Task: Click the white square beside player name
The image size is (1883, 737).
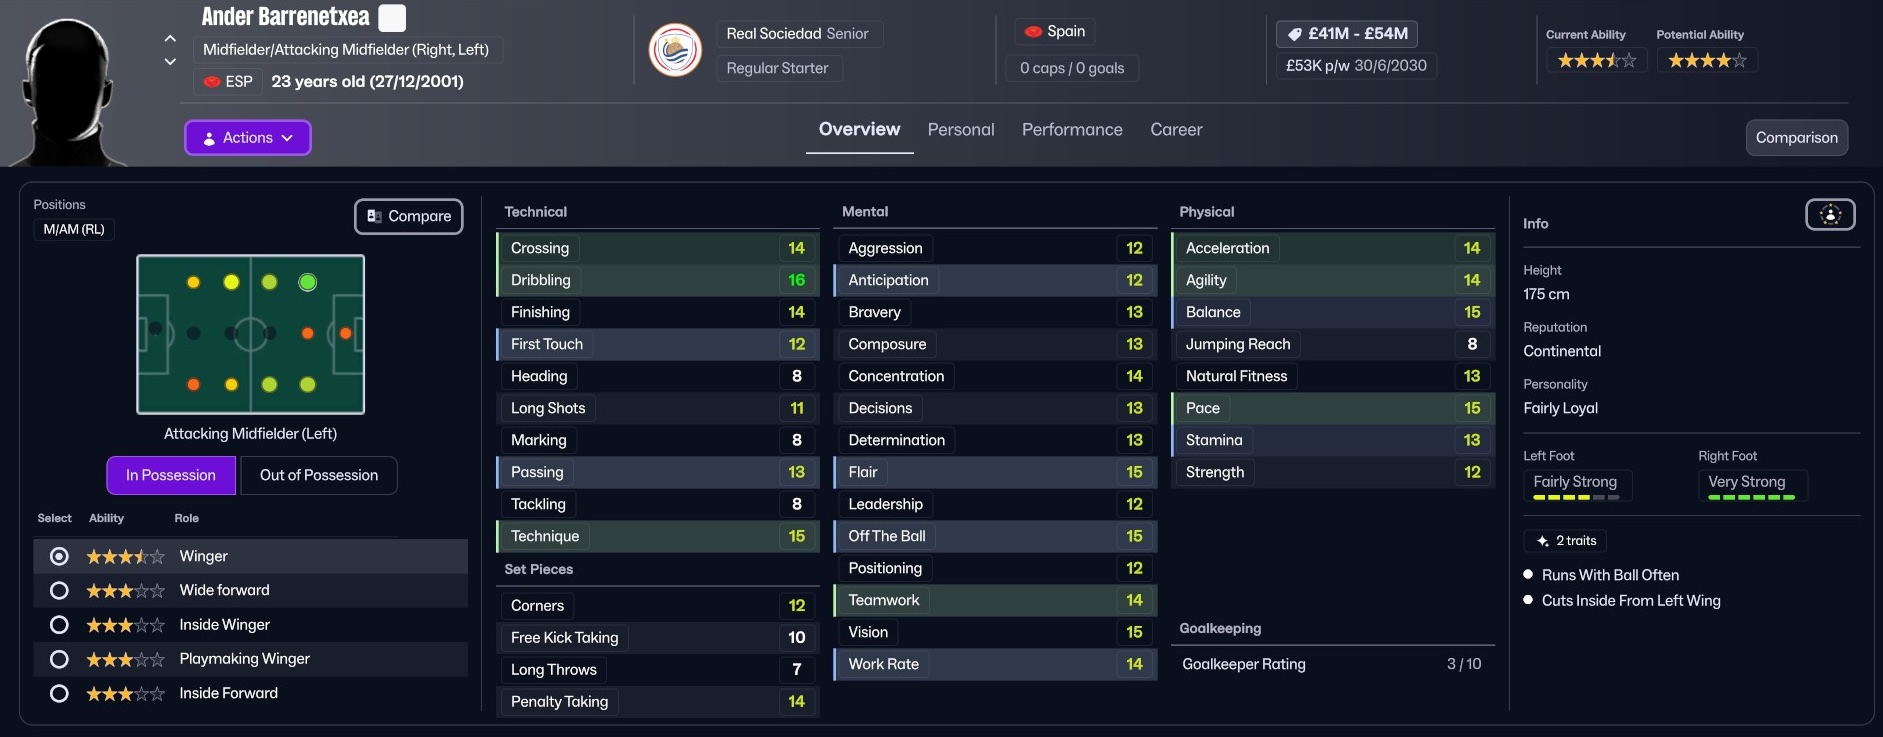Action: click(x=392, y=18)
